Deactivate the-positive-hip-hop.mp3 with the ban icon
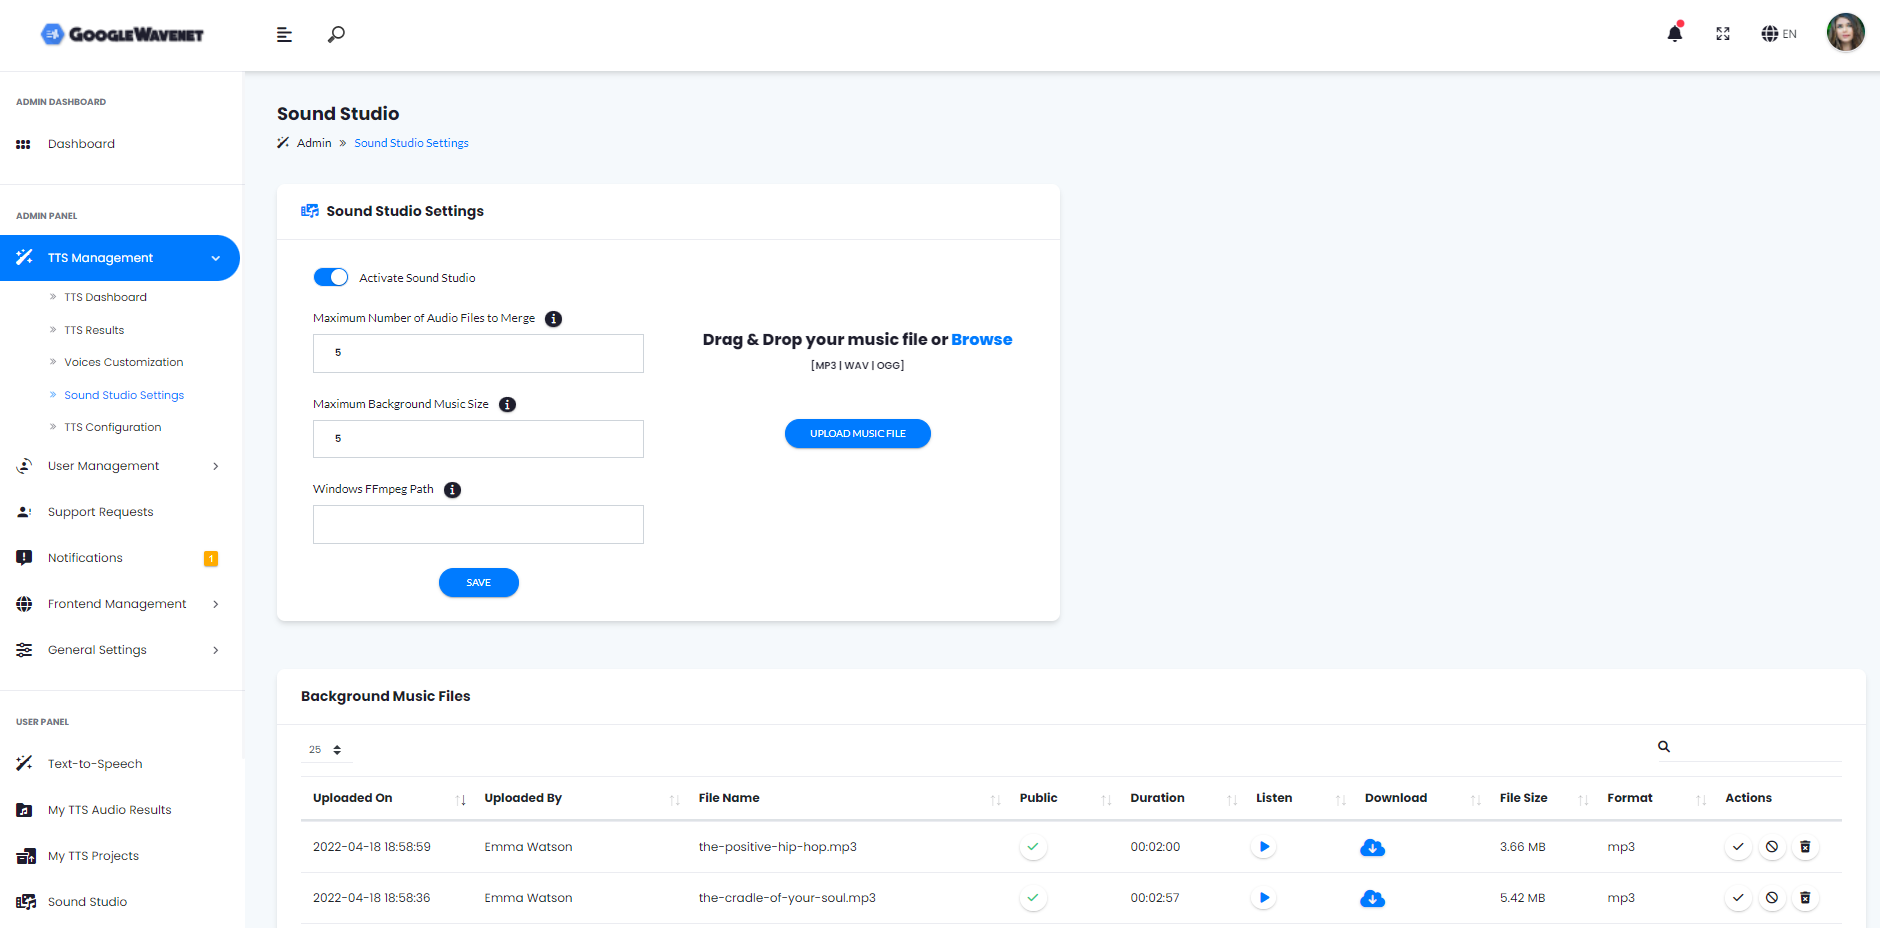 point(1771,847)
